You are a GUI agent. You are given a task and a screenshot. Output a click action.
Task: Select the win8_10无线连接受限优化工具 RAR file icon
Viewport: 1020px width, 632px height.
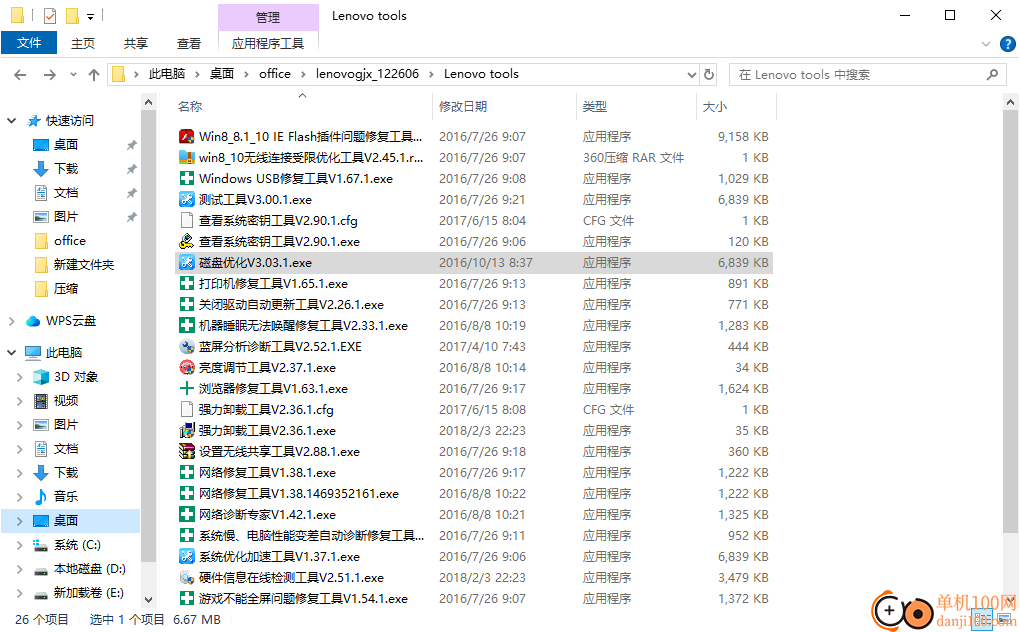point(187,157)
